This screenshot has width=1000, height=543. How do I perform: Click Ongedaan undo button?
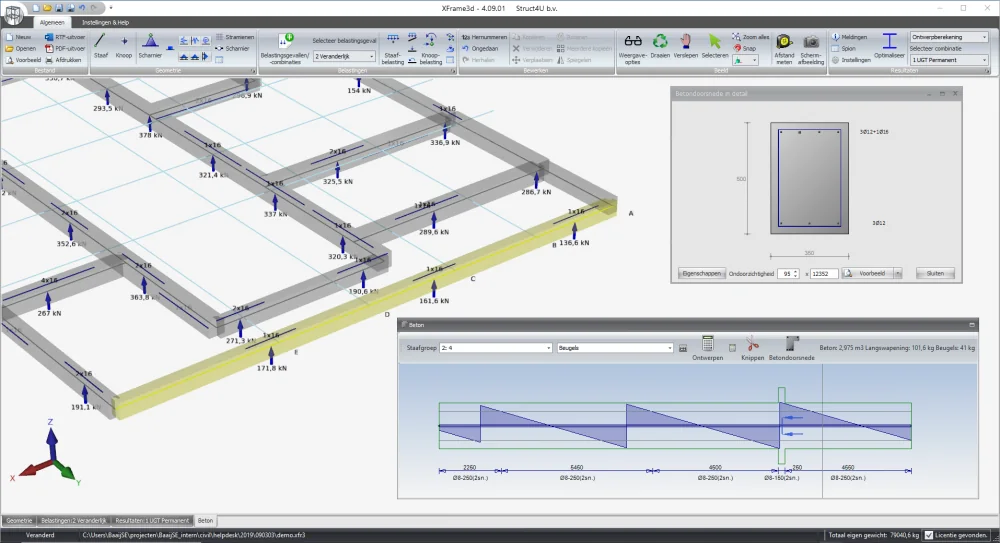(x=480, y=48)
